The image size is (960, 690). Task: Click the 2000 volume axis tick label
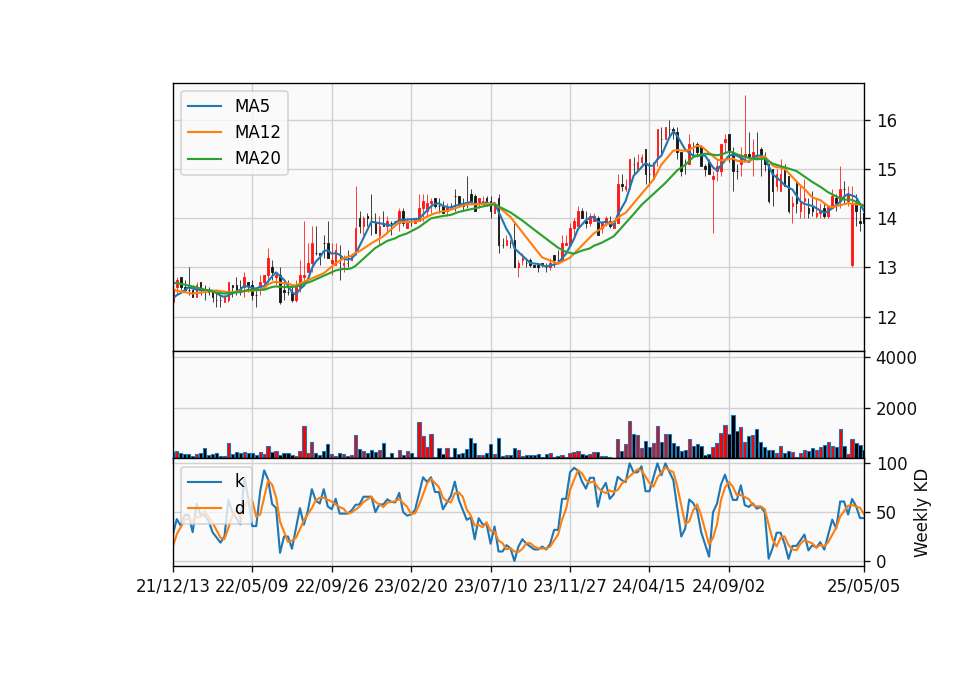pyautogui.click(x=896, y=409)
